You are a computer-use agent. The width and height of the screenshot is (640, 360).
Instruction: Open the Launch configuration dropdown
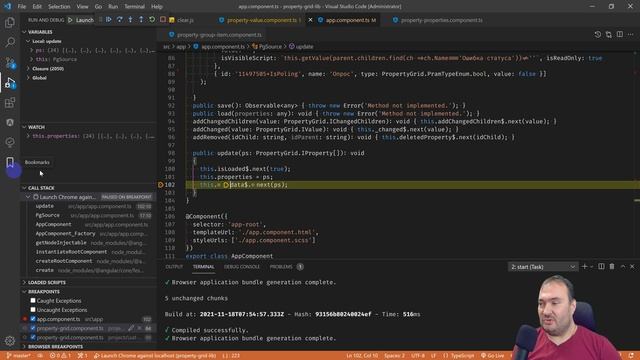click(x=85, y=20)
